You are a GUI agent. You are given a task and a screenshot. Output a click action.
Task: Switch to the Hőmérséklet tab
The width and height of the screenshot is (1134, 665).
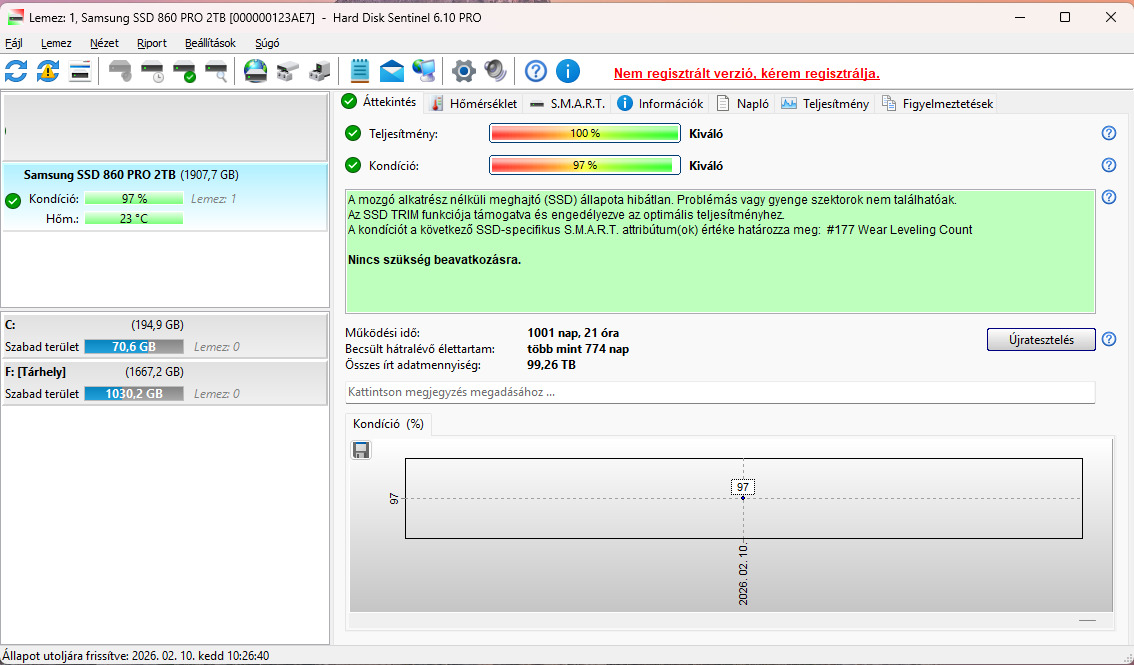(x=474, y=103)
